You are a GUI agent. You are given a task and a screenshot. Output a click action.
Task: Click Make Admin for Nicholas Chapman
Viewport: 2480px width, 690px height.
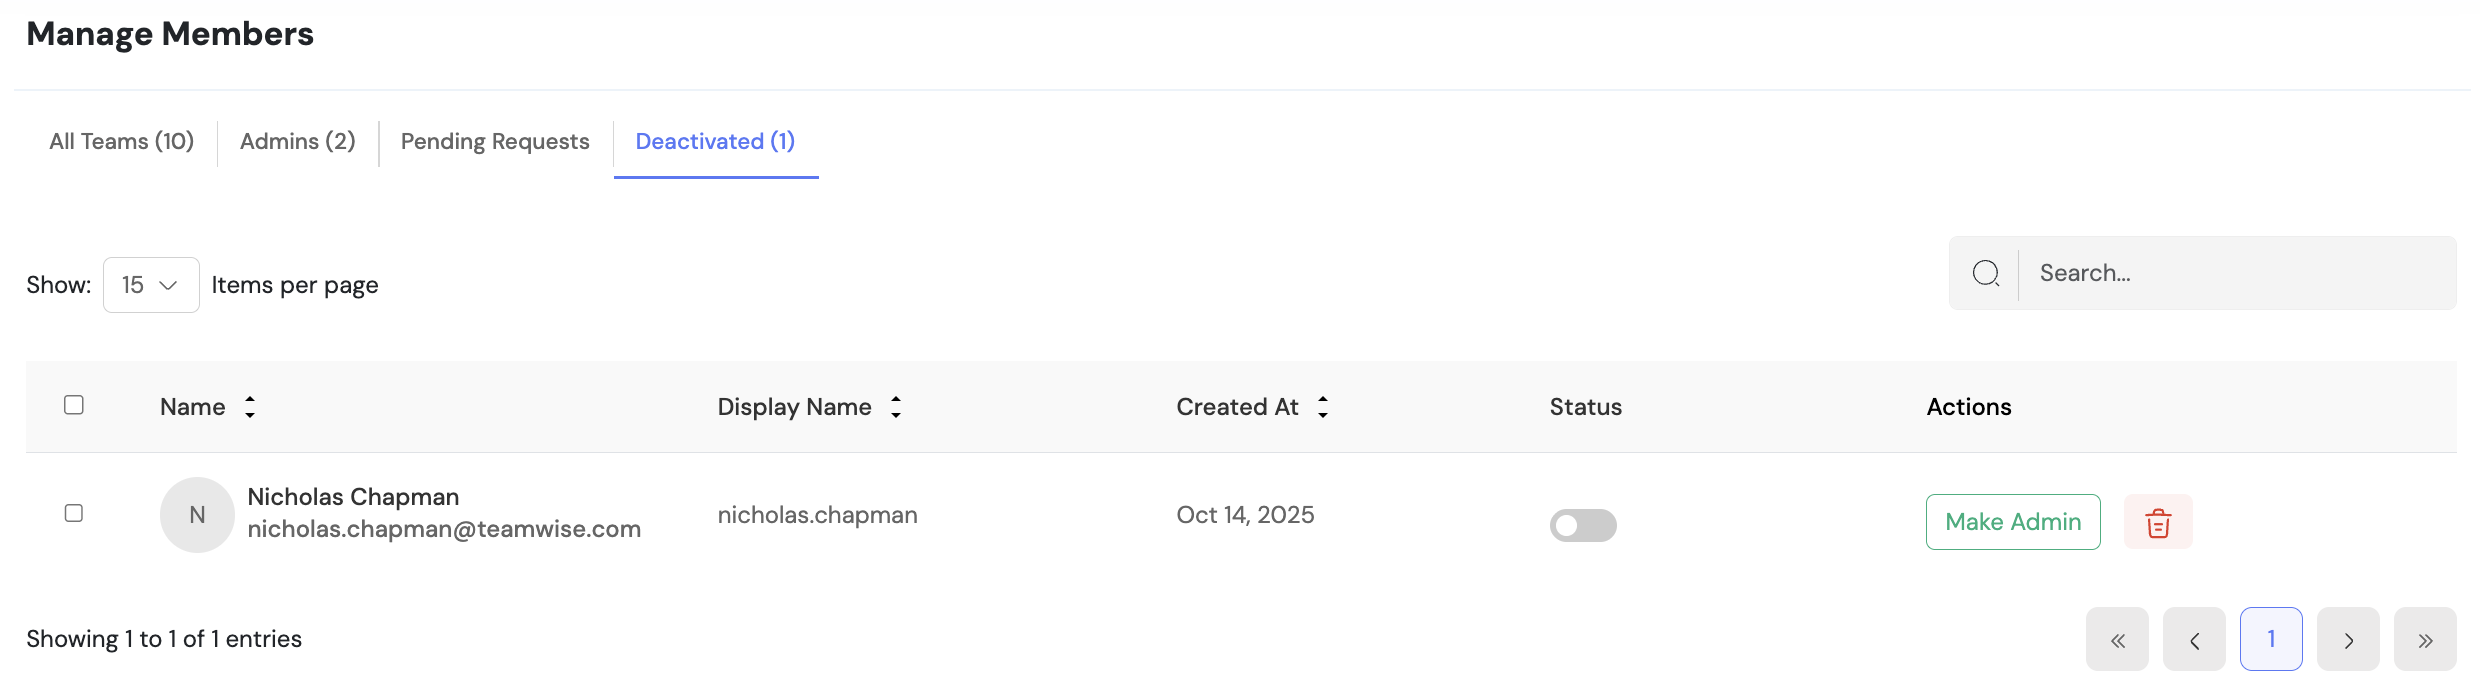[2013, 522]
